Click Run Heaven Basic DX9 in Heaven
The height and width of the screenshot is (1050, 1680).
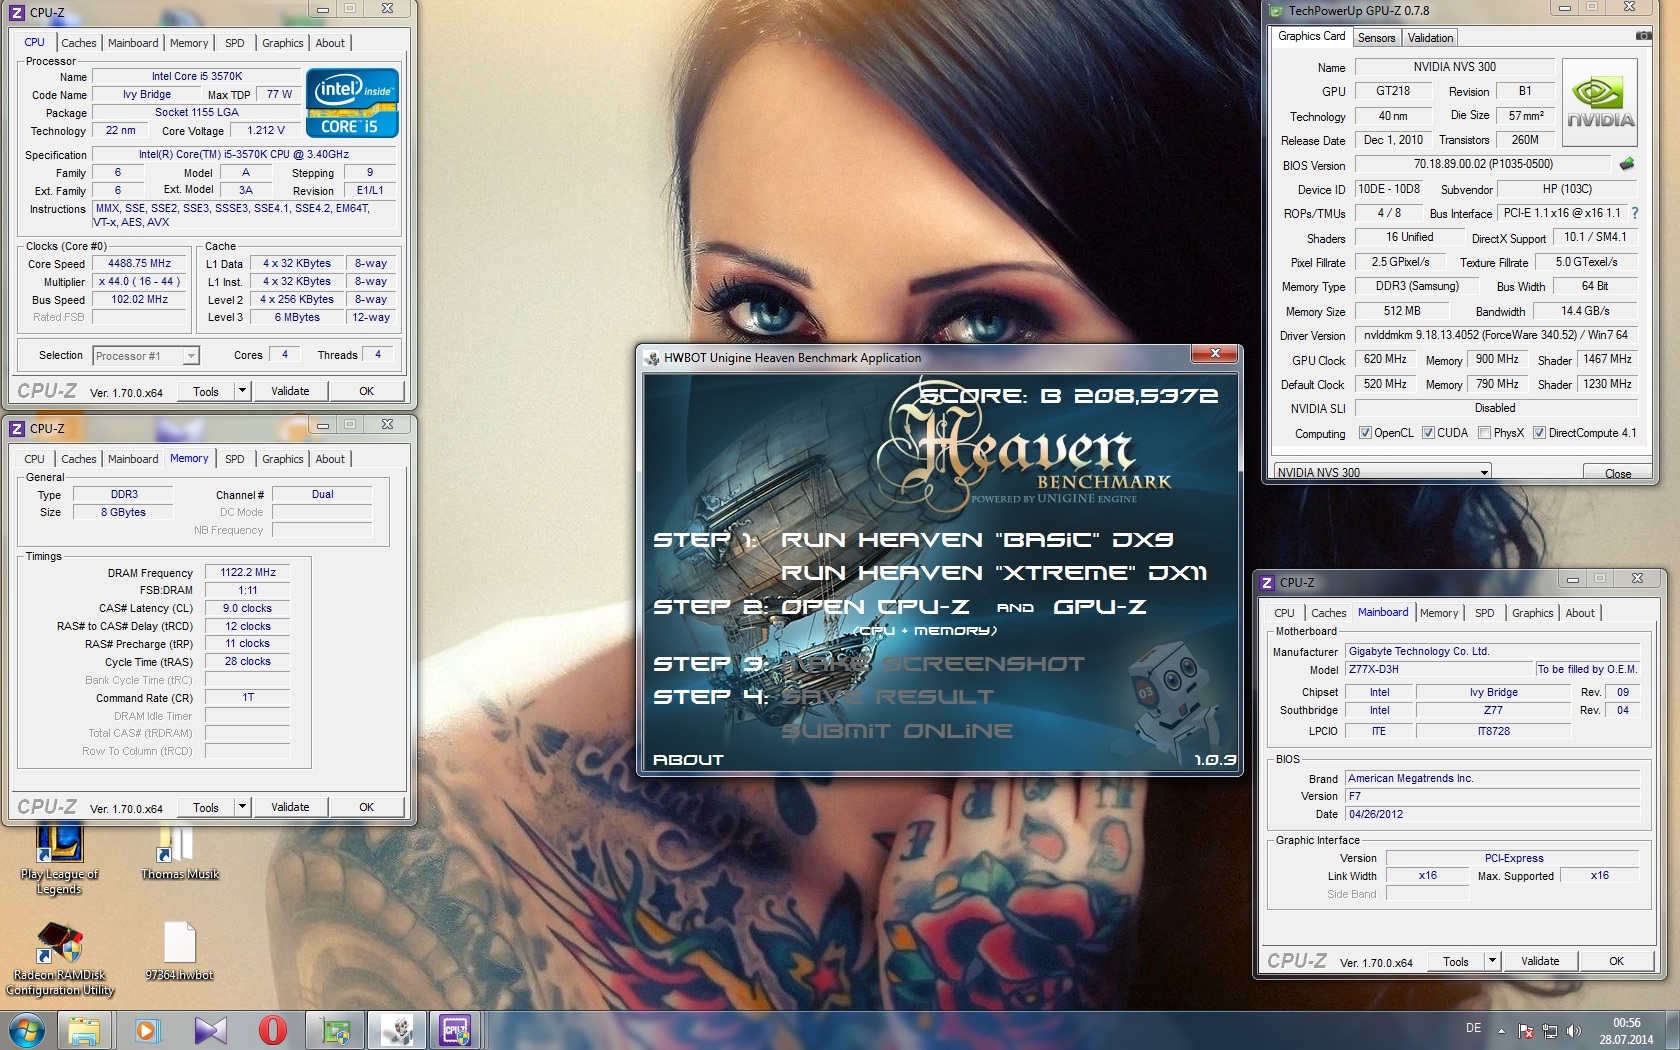[x=977, y=540]
